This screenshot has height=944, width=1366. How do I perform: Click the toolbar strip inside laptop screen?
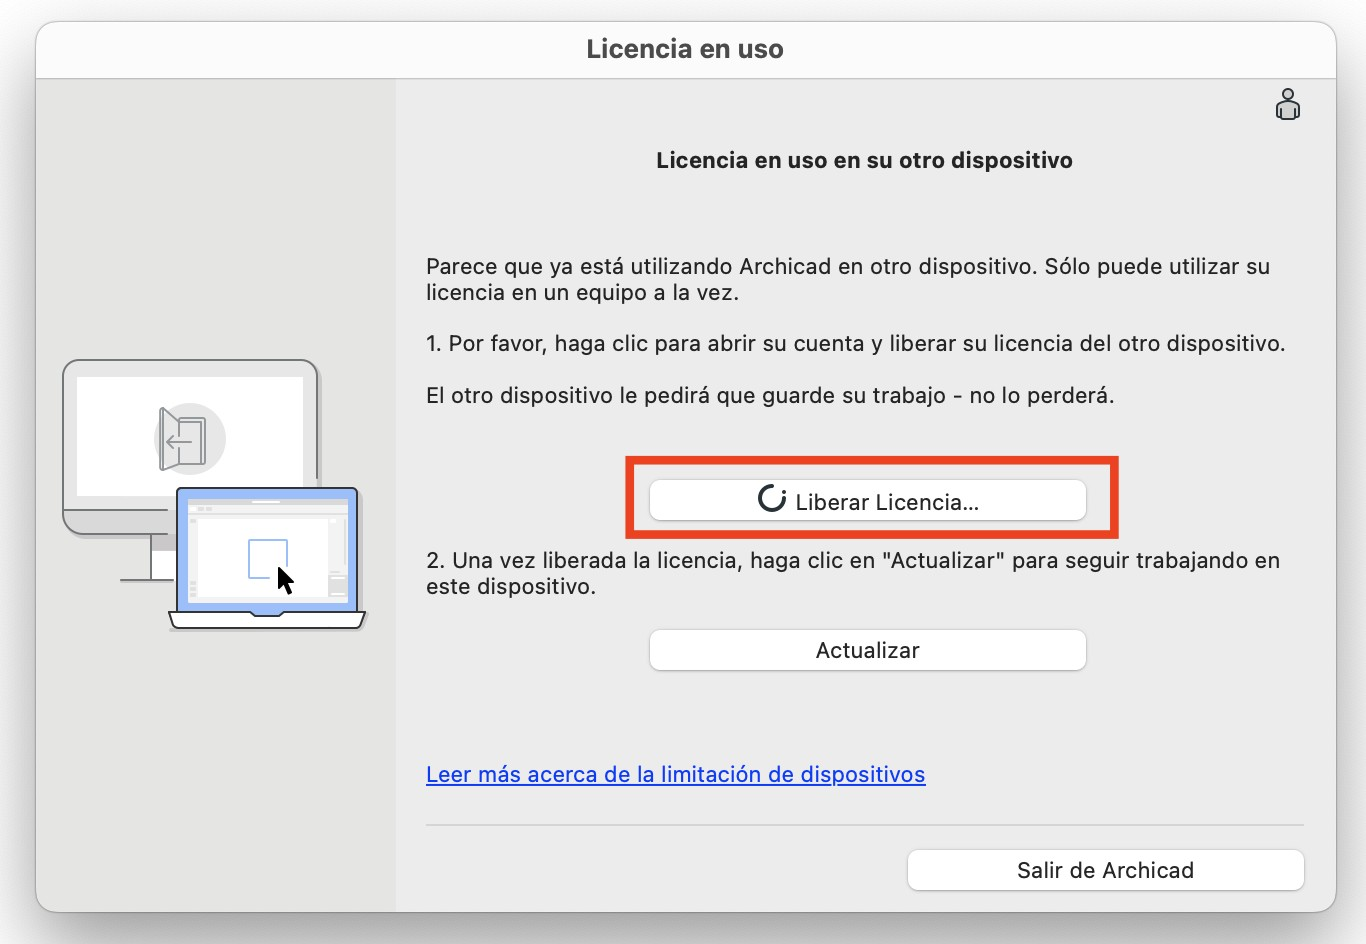[266, 509]
